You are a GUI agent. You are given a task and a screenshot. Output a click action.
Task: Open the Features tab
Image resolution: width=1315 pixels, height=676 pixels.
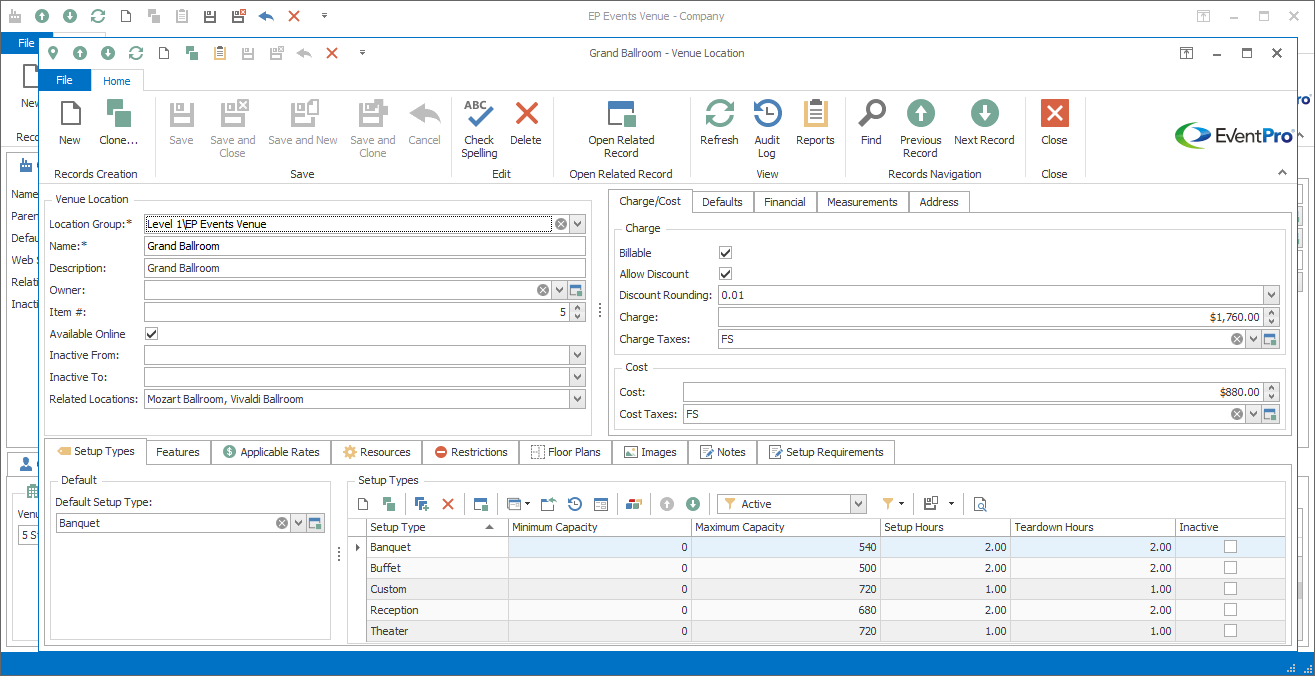178,452
